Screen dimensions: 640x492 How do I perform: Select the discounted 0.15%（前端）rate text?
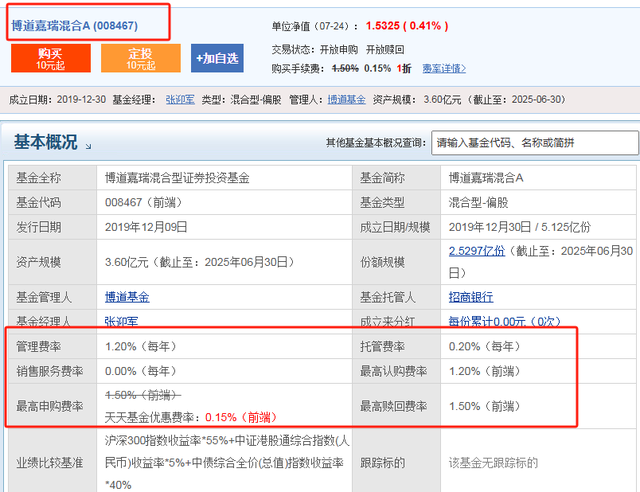coord(242,417)
